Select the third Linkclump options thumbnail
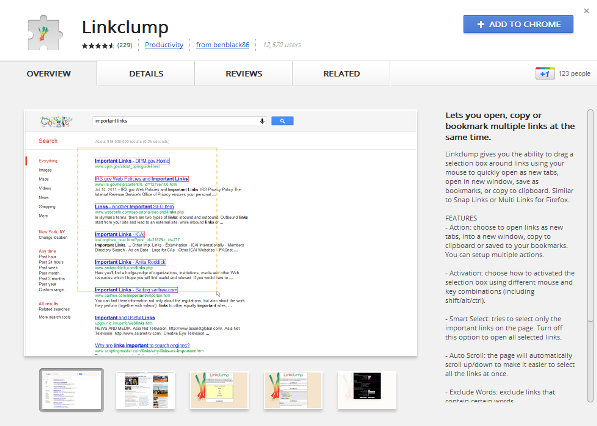 click(219, 390)
